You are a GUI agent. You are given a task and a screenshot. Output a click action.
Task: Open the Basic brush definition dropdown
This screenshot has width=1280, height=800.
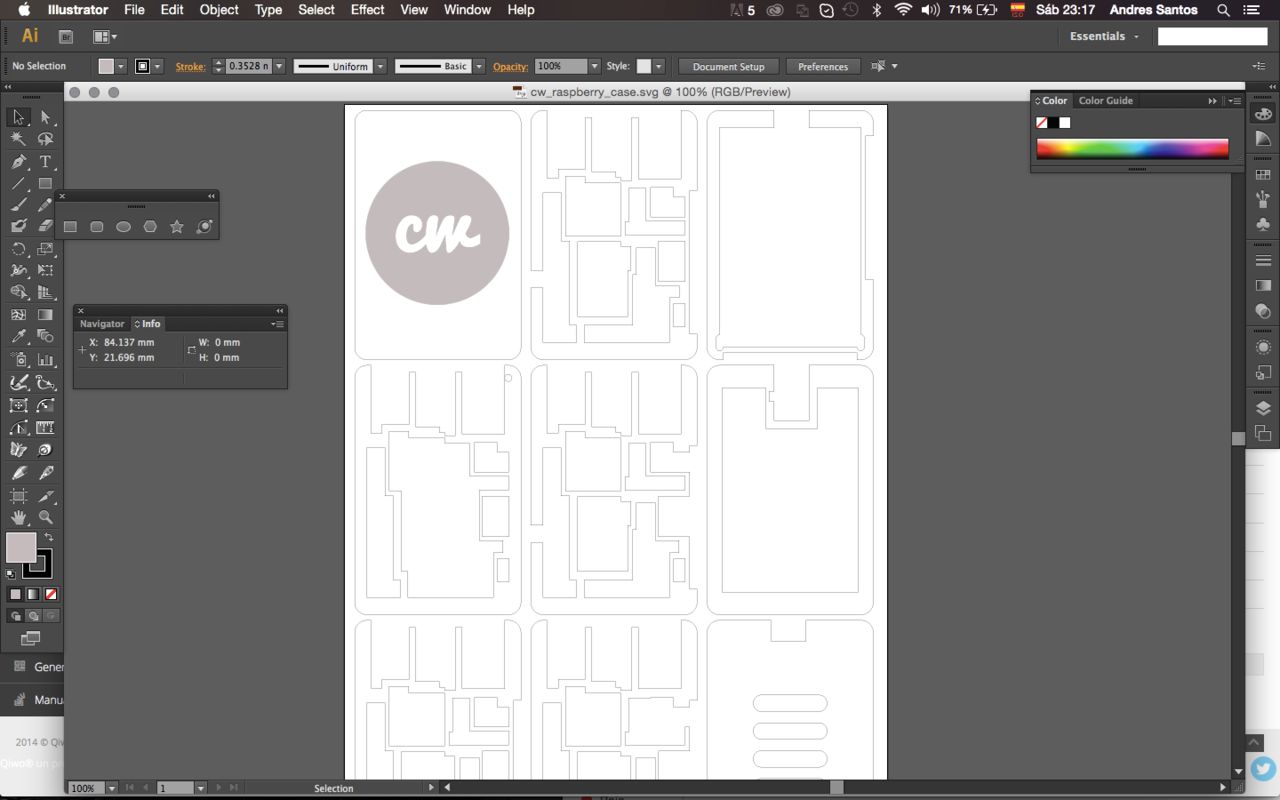[x=479, y=66]
